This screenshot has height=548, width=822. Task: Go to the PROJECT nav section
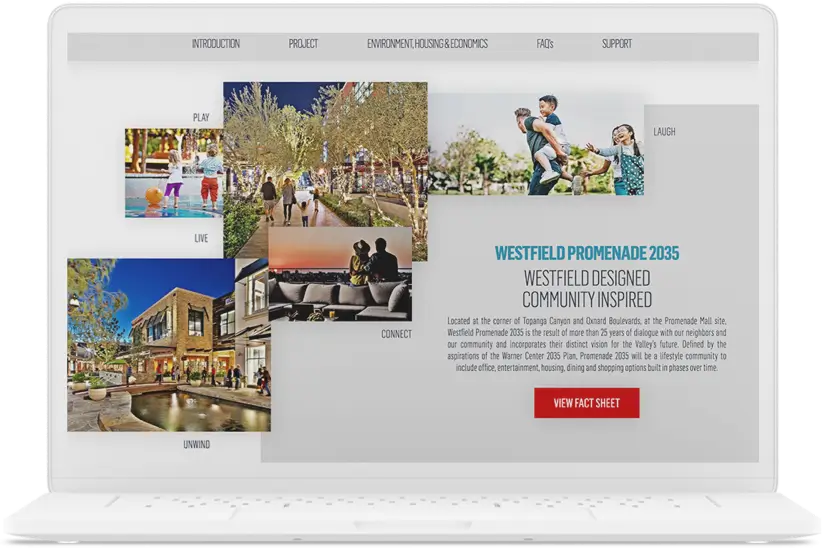(303, 44)
